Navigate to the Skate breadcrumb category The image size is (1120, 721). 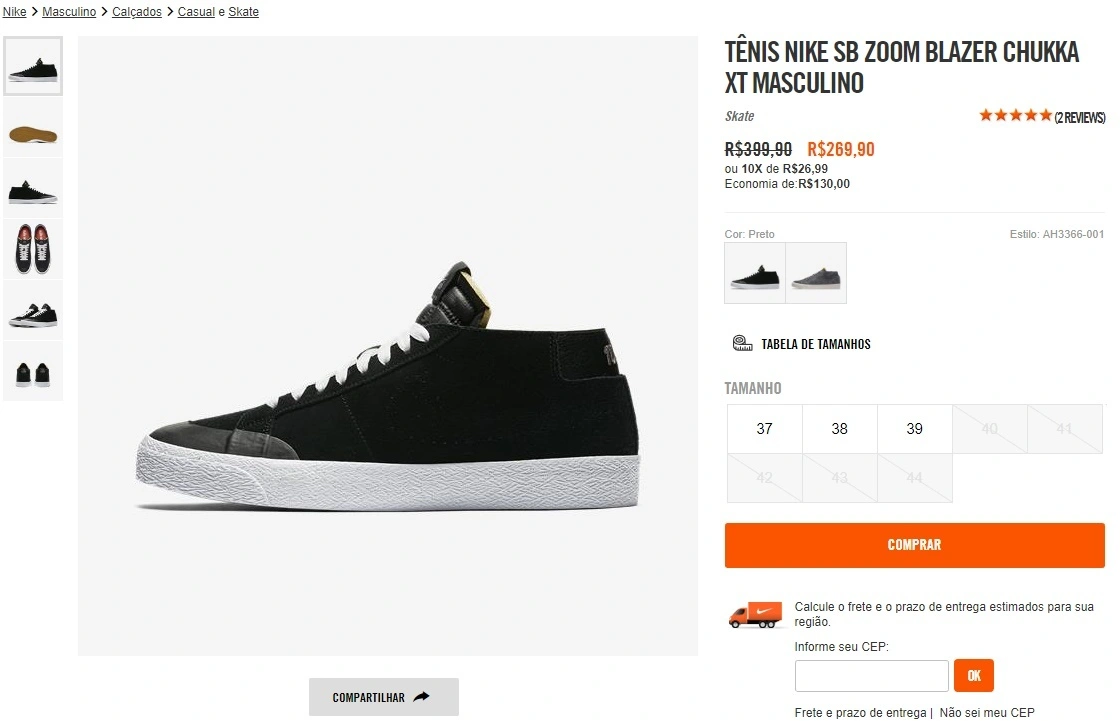(x=243, y=11)
